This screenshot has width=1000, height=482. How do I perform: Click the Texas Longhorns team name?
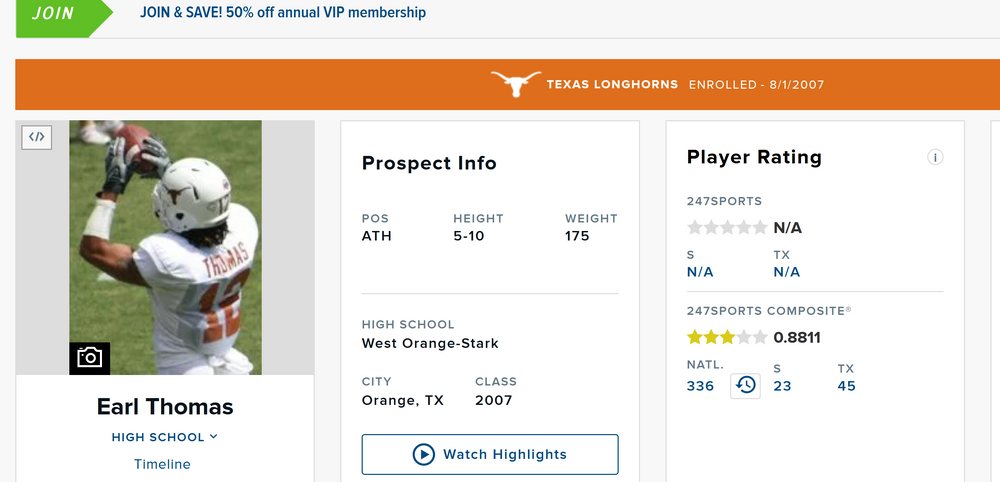612,85
